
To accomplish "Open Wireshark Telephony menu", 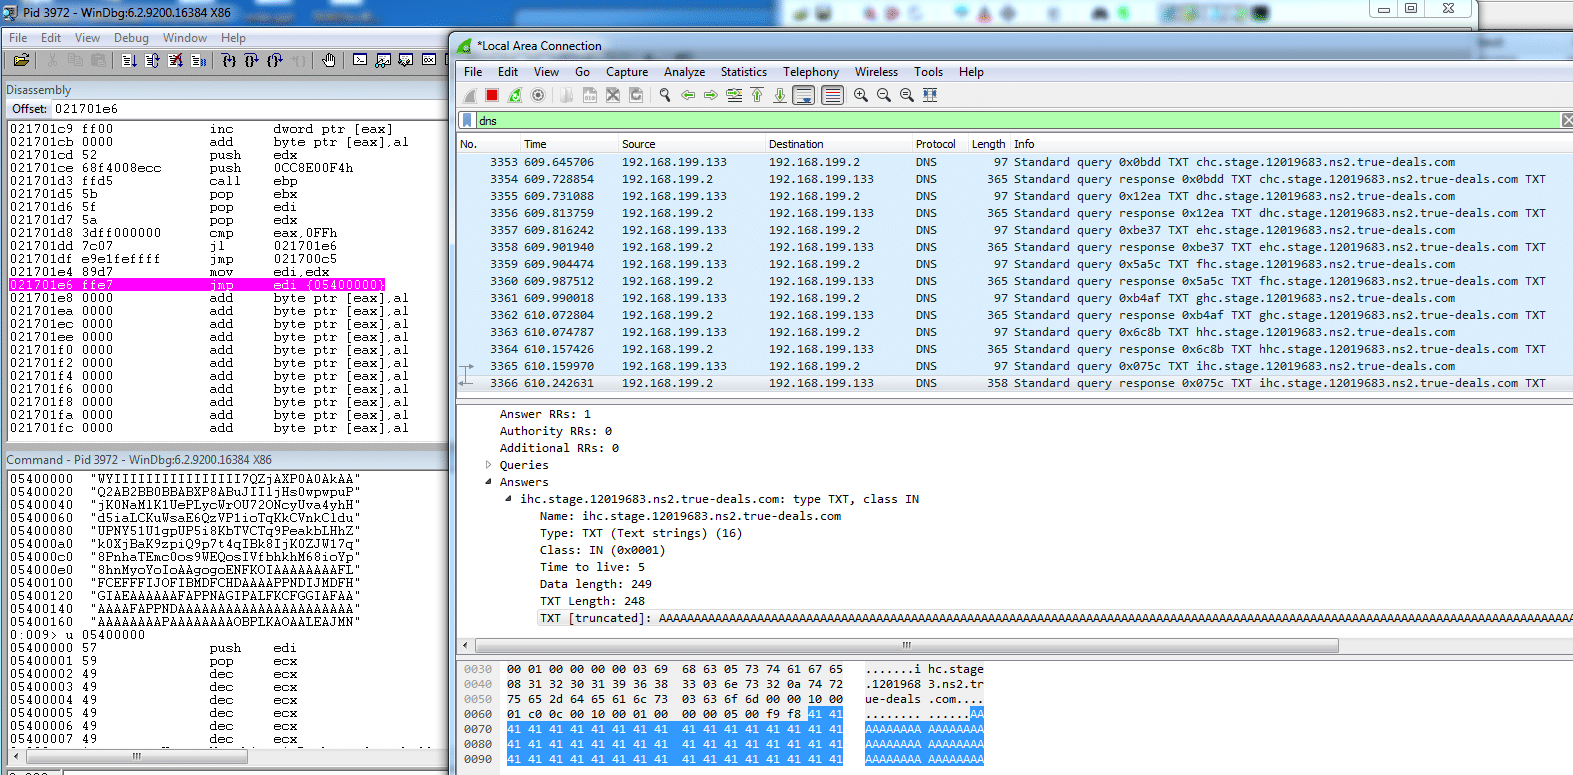I will tap(811, 72).
